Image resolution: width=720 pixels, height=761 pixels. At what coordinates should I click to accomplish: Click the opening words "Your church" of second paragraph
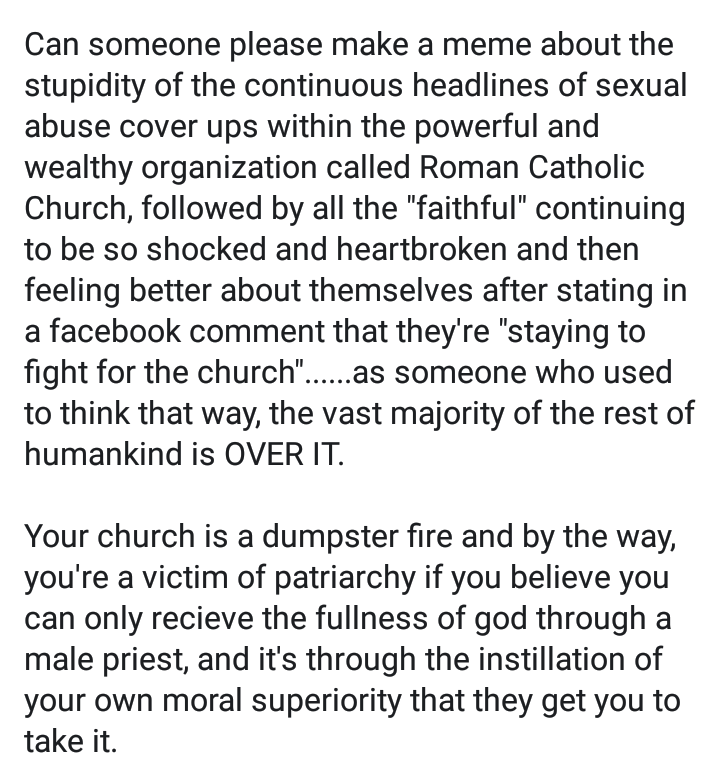tap(110, 536)
